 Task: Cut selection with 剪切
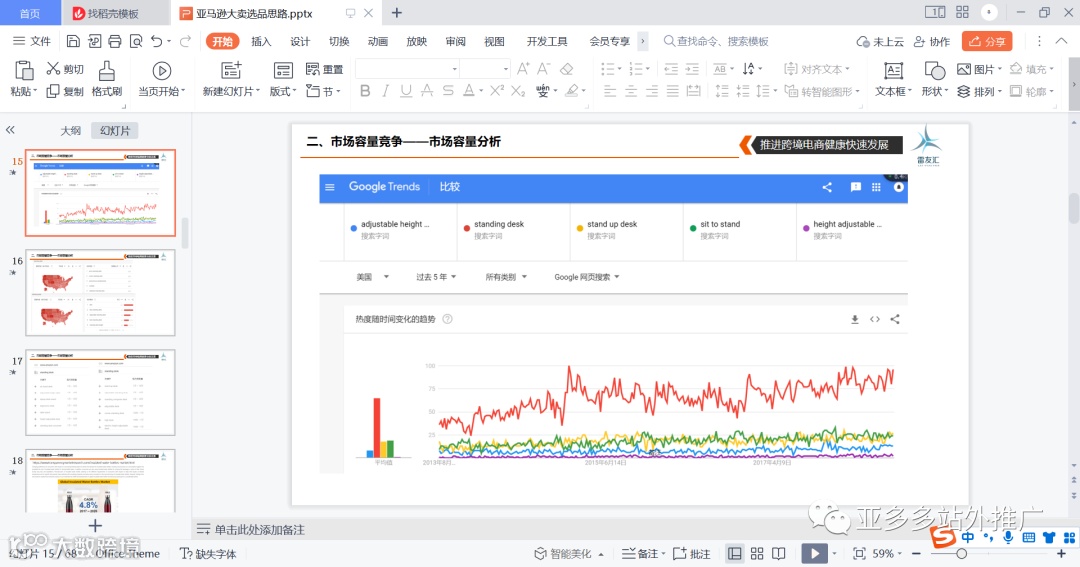(x=65, y=69)
